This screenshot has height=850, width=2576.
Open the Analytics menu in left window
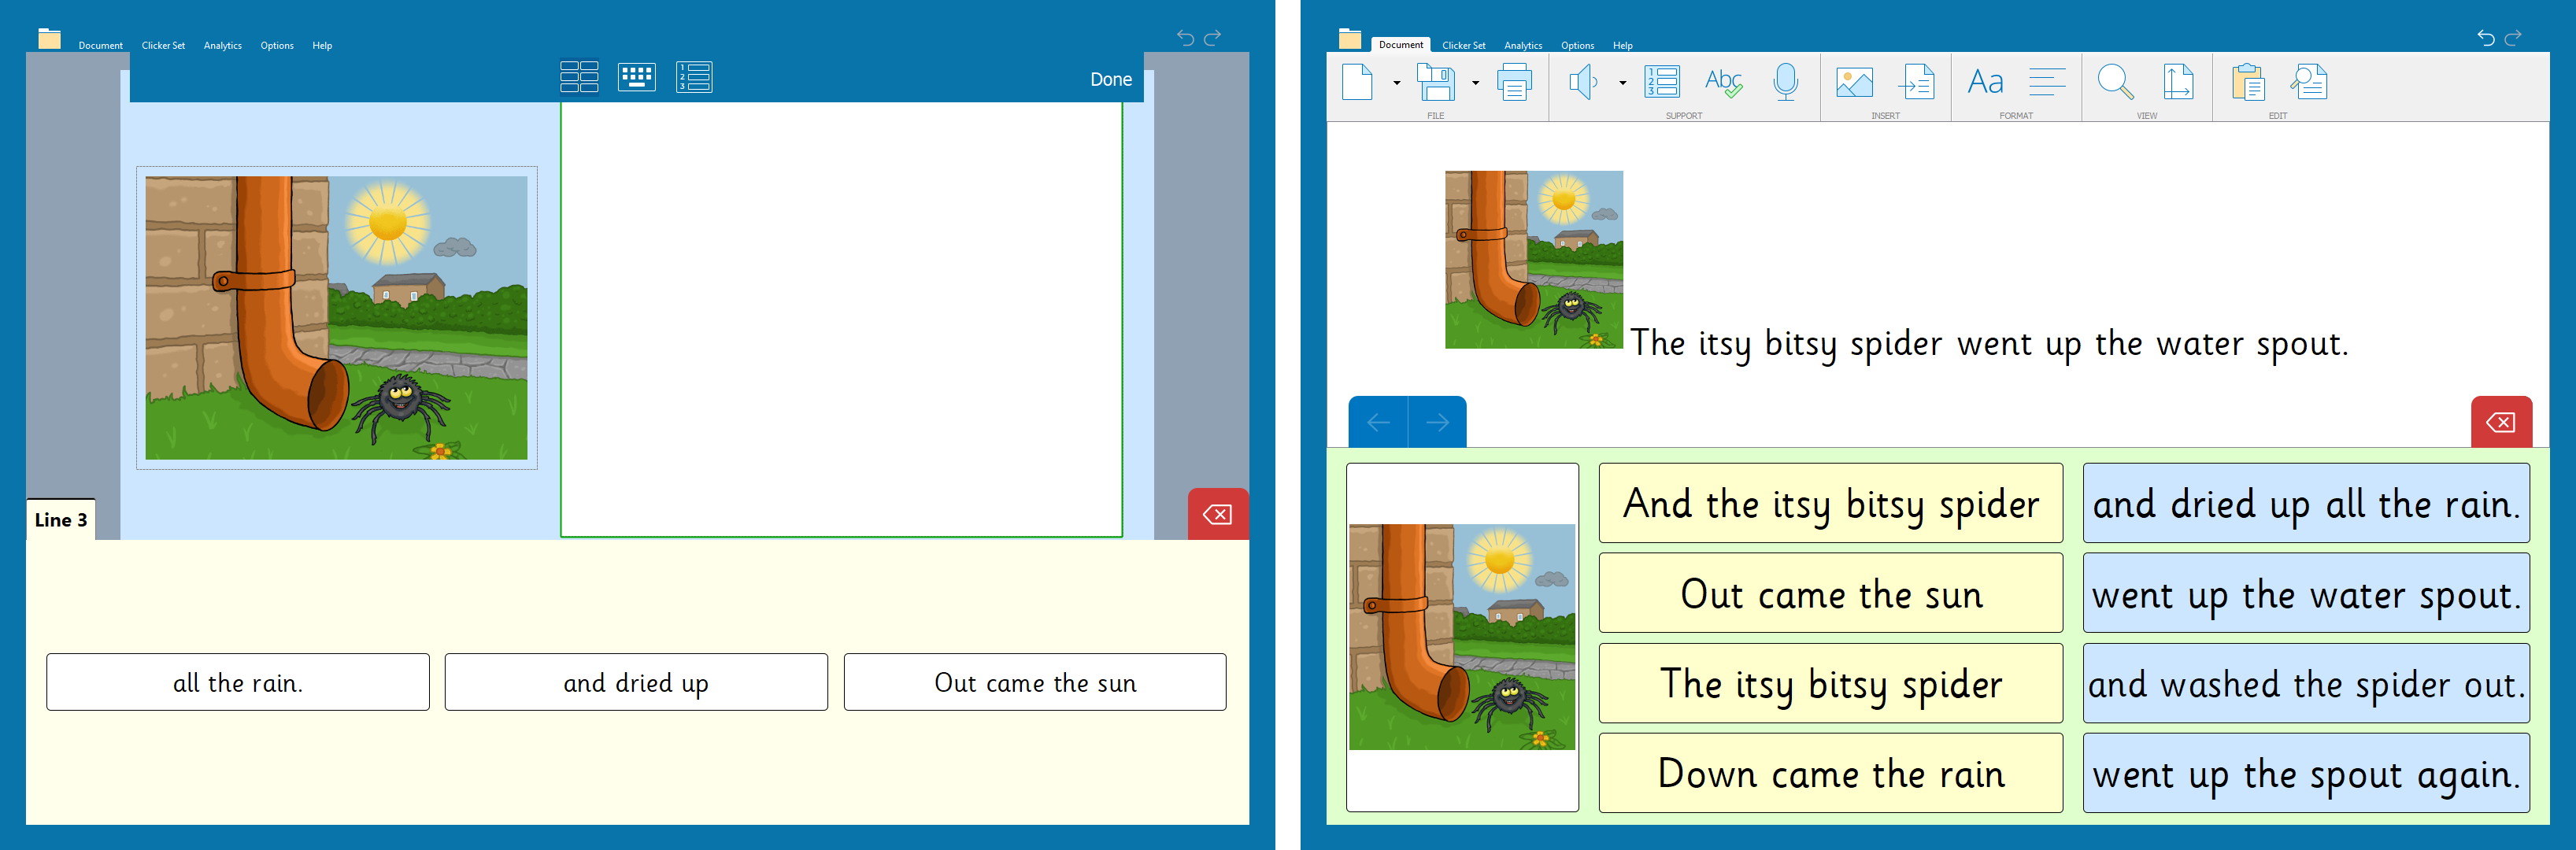[222, 45]
